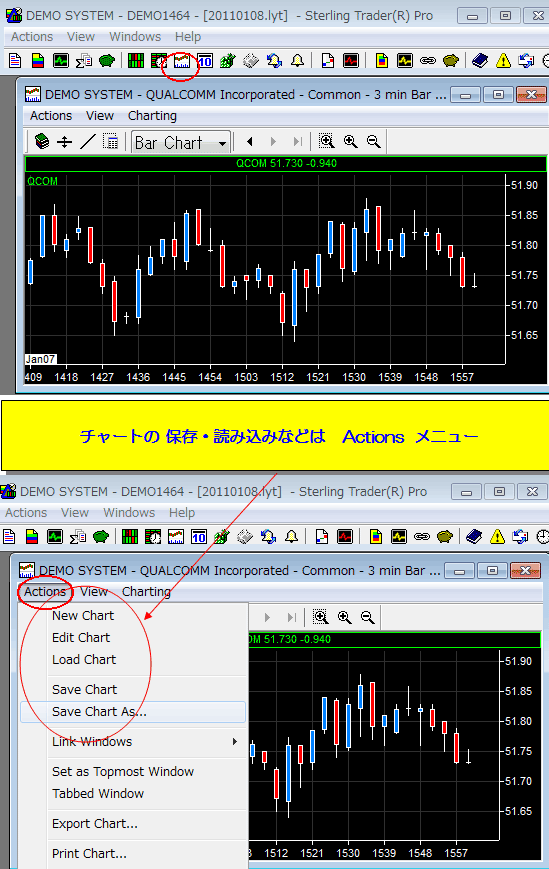549x869 pixels.
Task: Click the keyboard icon in the upper main toolbar
Action: tap(251, 60)
